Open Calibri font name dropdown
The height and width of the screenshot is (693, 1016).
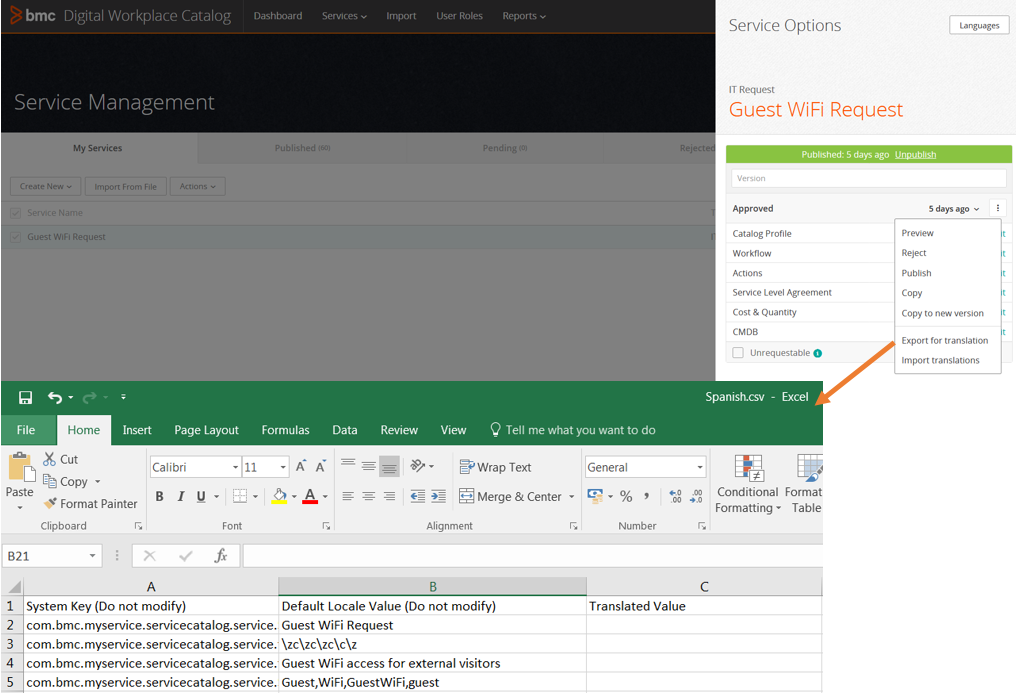235,467
